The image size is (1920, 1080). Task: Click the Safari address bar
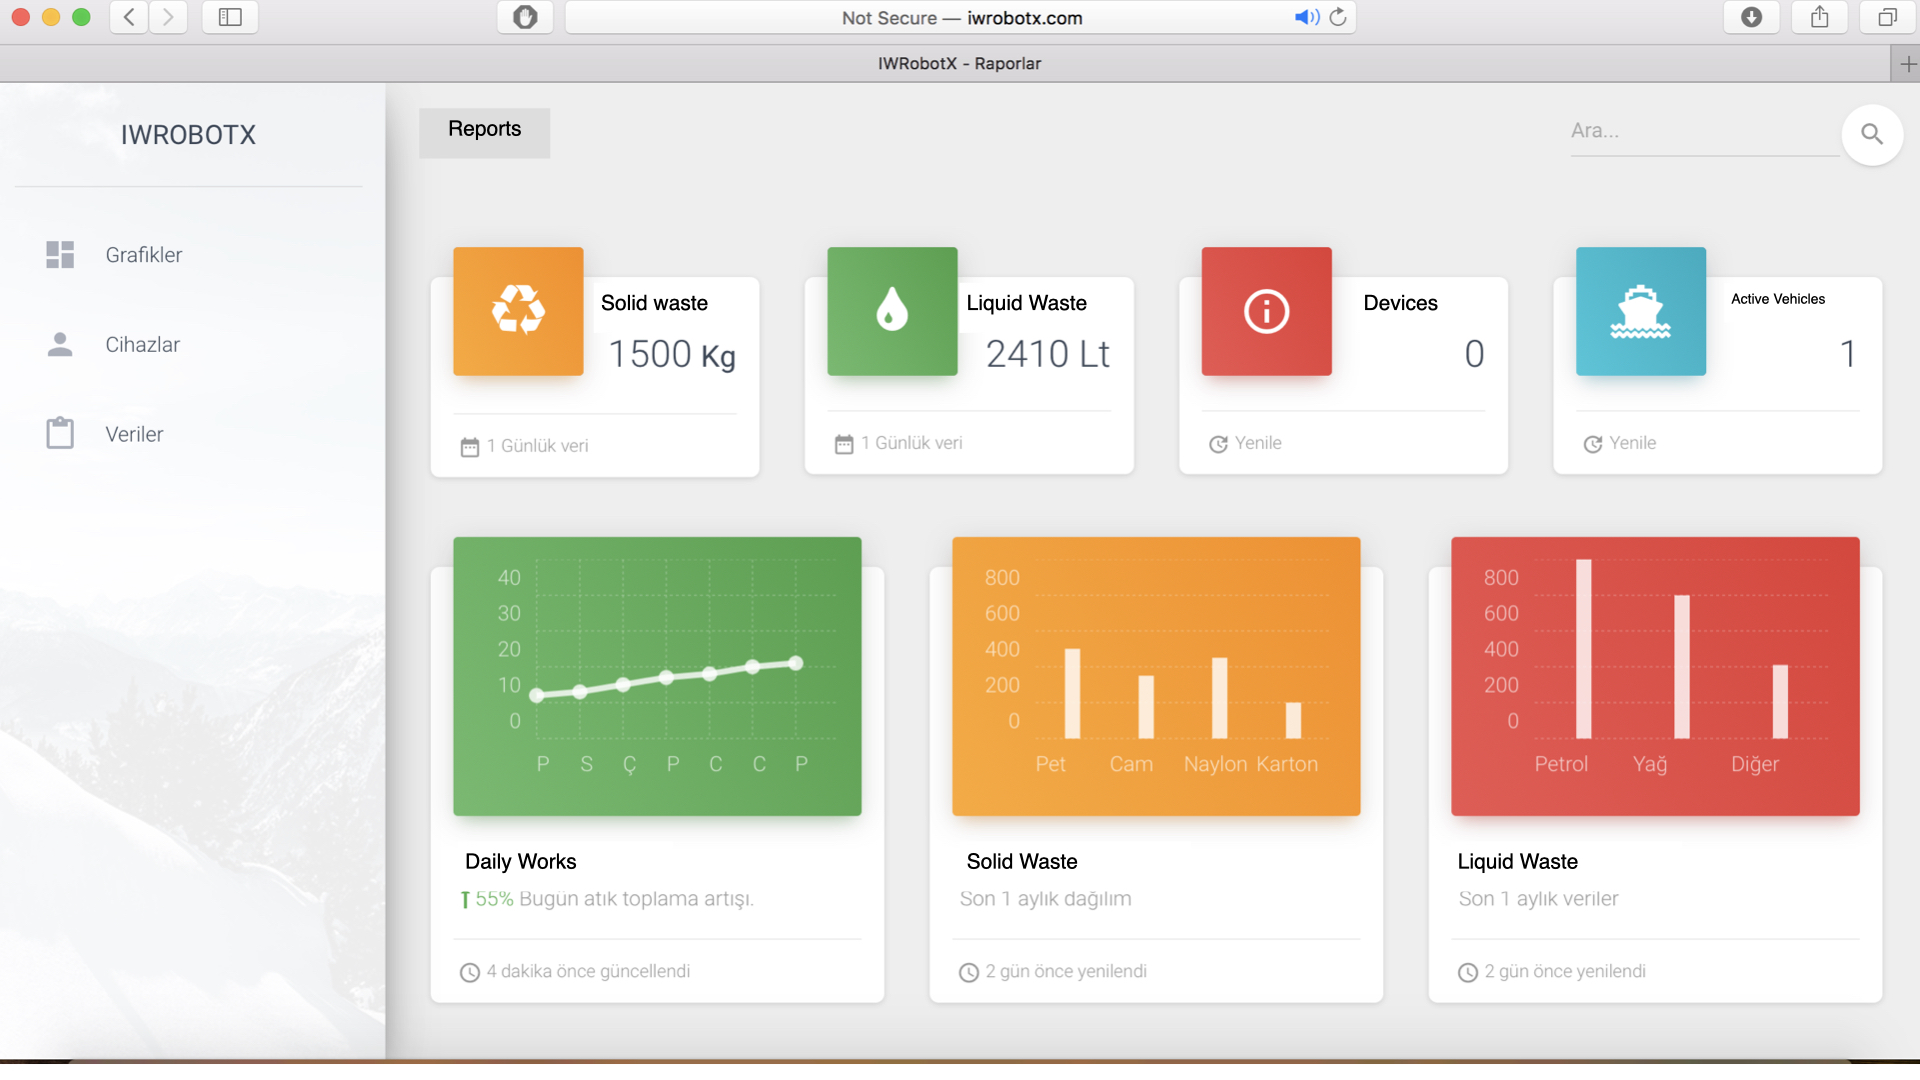pos(961,17)
